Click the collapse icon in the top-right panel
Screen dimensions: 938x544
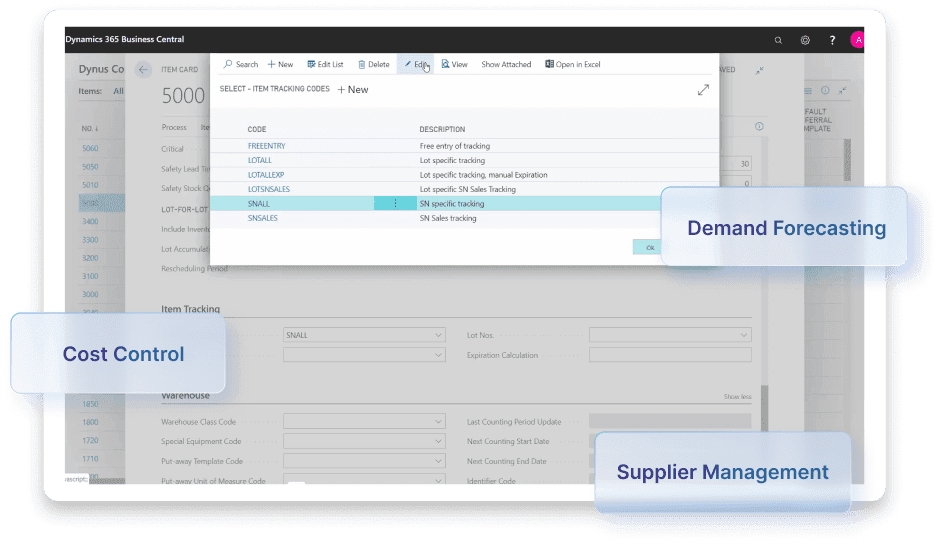point(842,91)
